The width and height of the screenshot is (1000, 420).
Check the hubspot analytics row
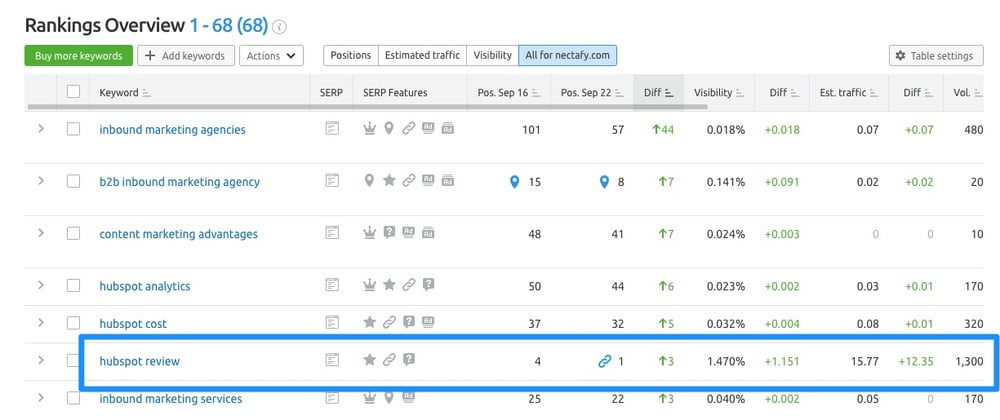[73, 286]
